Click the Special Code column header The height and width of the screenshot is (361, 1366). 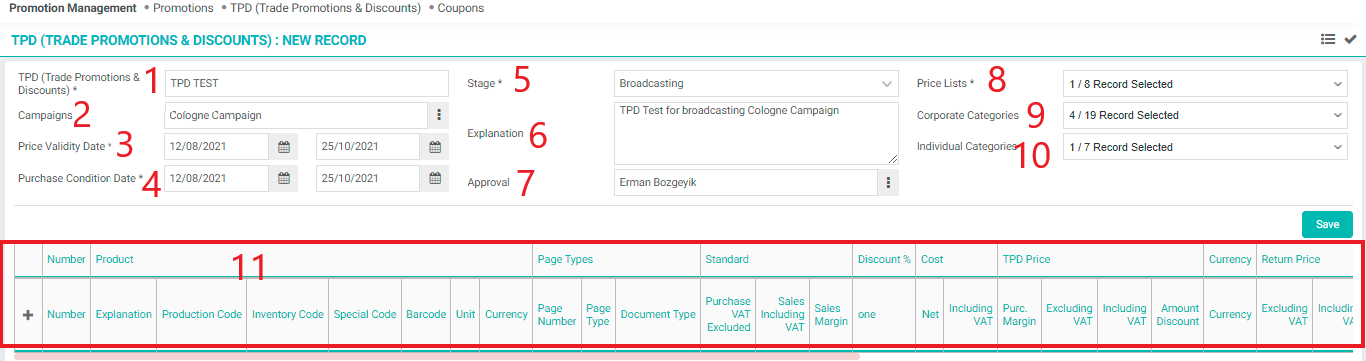[365, 314]
